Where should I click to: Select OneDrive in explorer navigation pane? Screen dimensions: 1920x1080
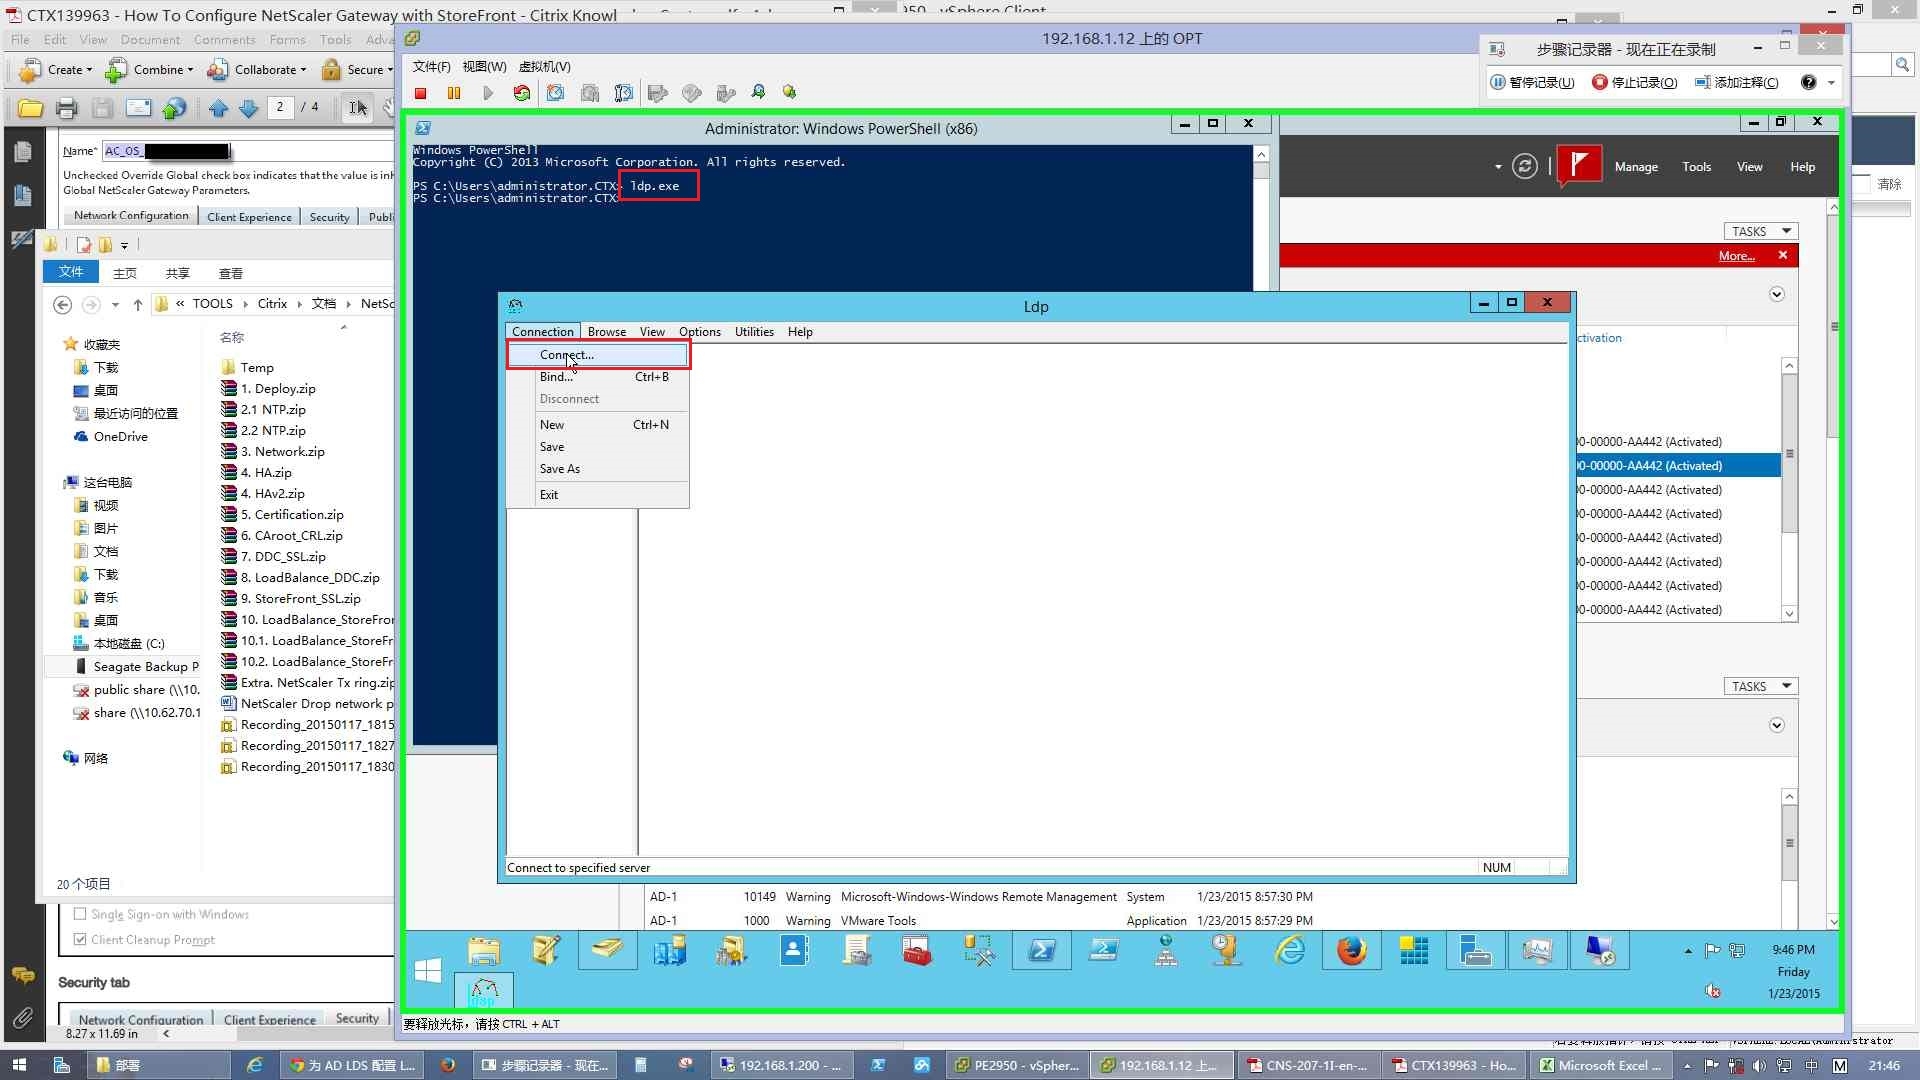tap(111, 437)
